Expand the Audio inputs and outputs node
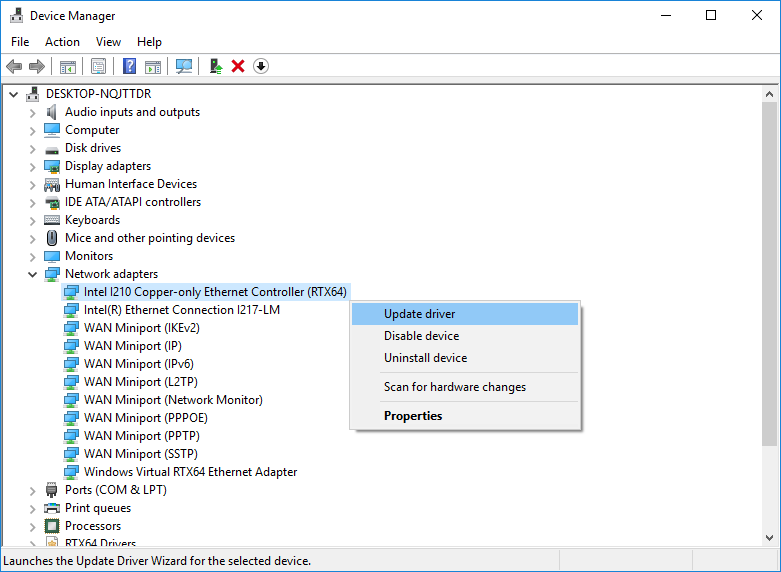 [33, 112]
